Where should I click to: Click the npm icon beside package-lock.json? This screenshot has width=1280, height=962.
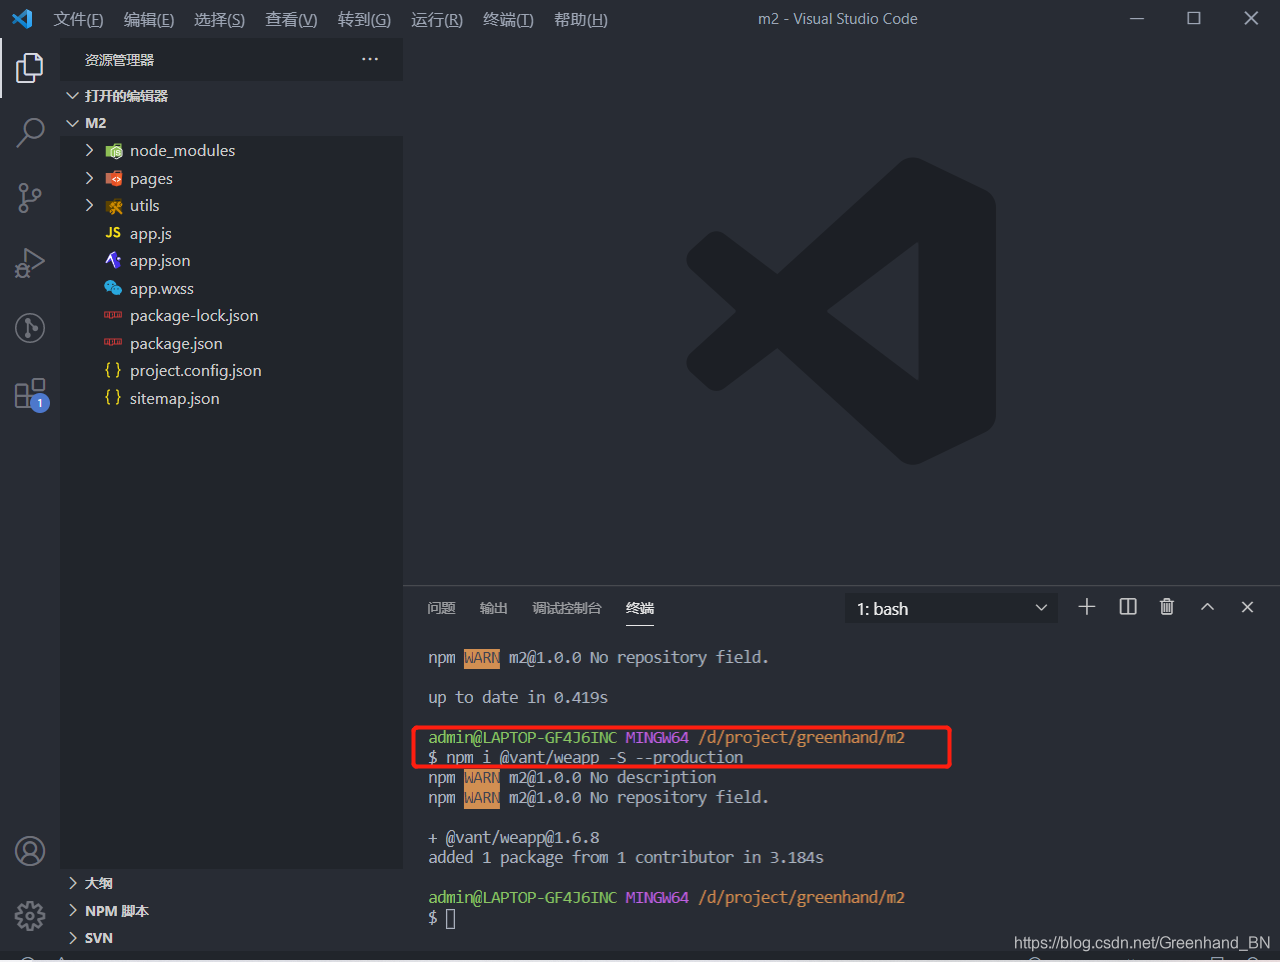113,315
